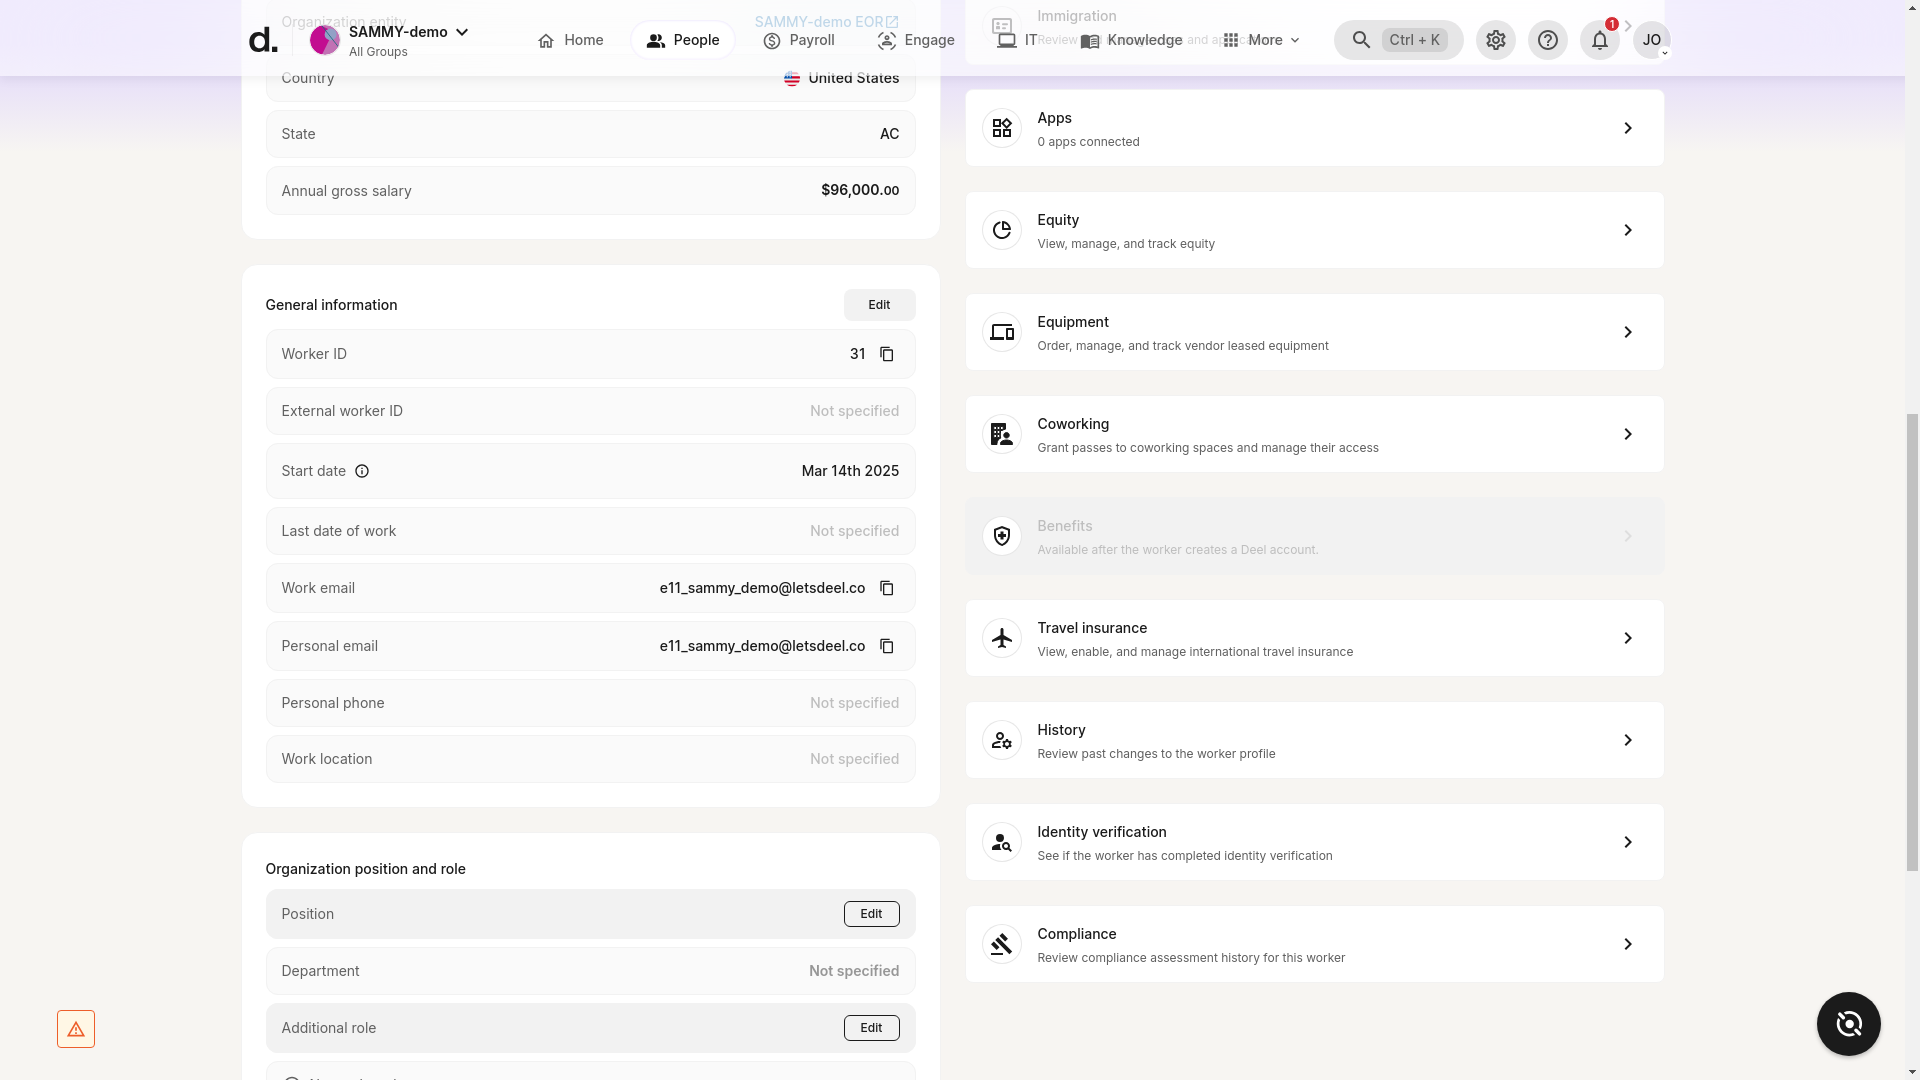1920x1080 pixels.
Task: Copy the work email address
Action: (x=887, y=588)
